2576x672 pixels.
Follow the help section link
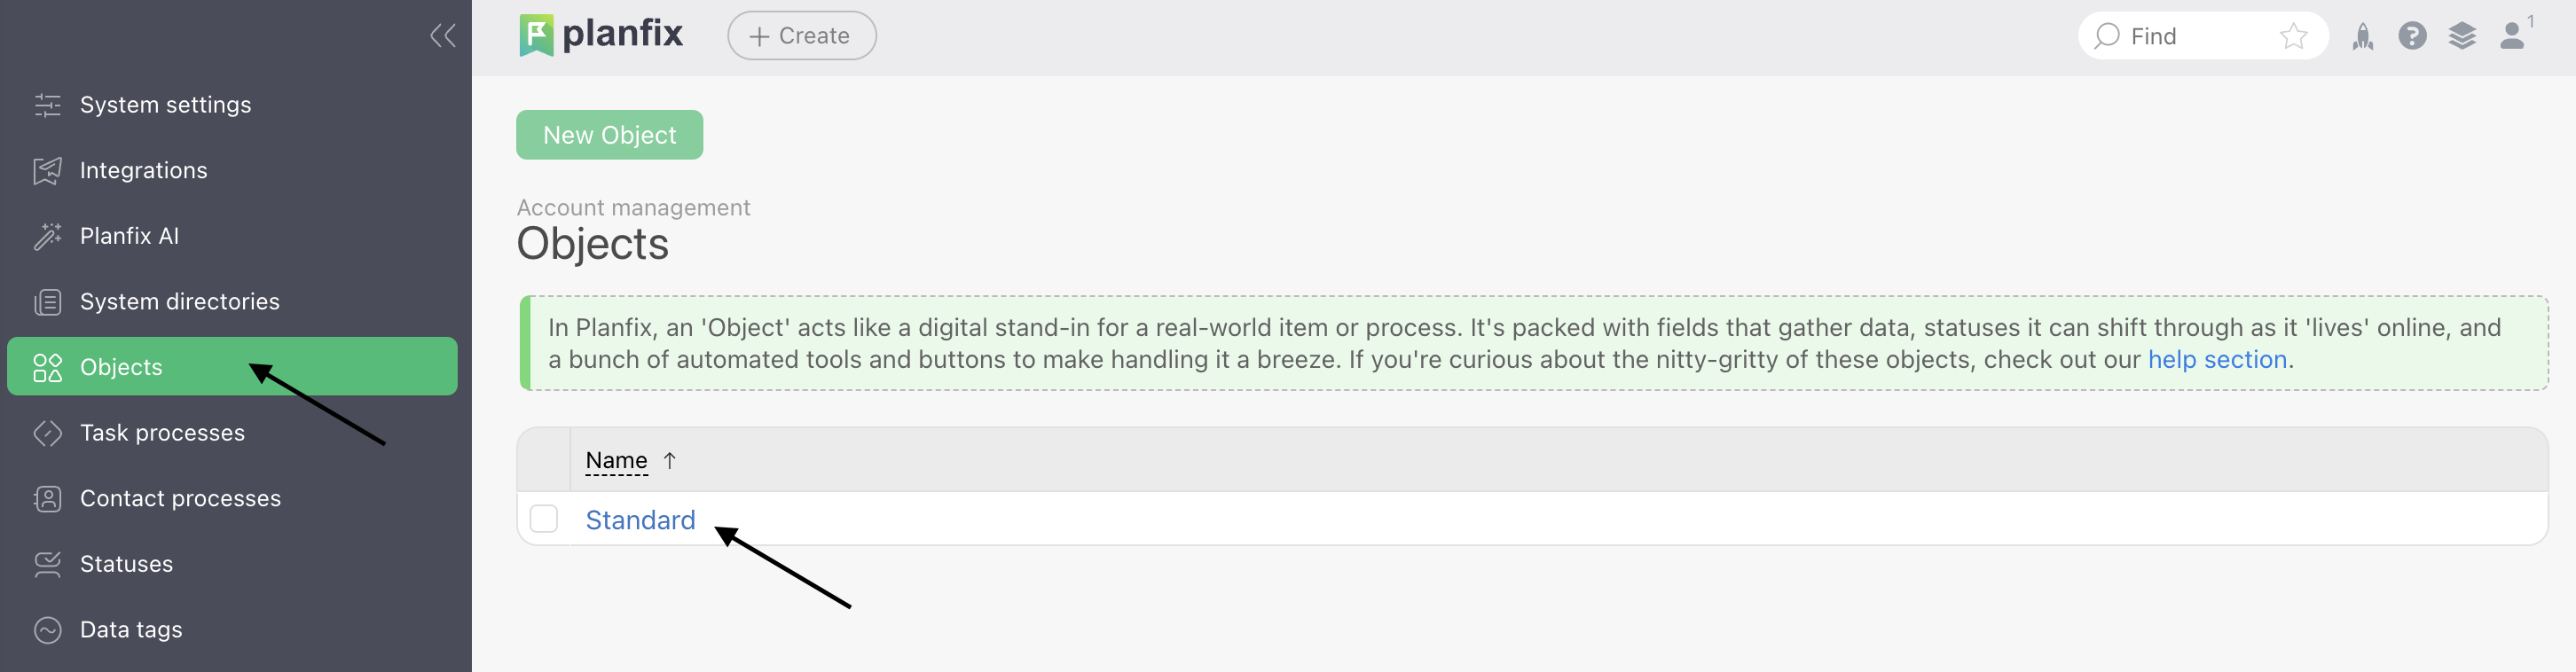pyautogui.click(x=2217, y=360)
